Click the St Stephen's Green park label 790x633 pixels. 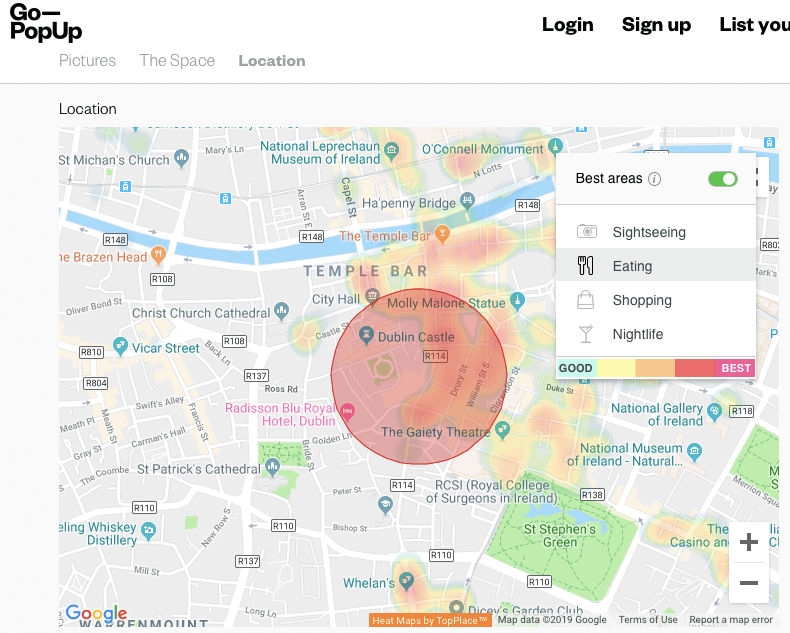tap(560, 536)
